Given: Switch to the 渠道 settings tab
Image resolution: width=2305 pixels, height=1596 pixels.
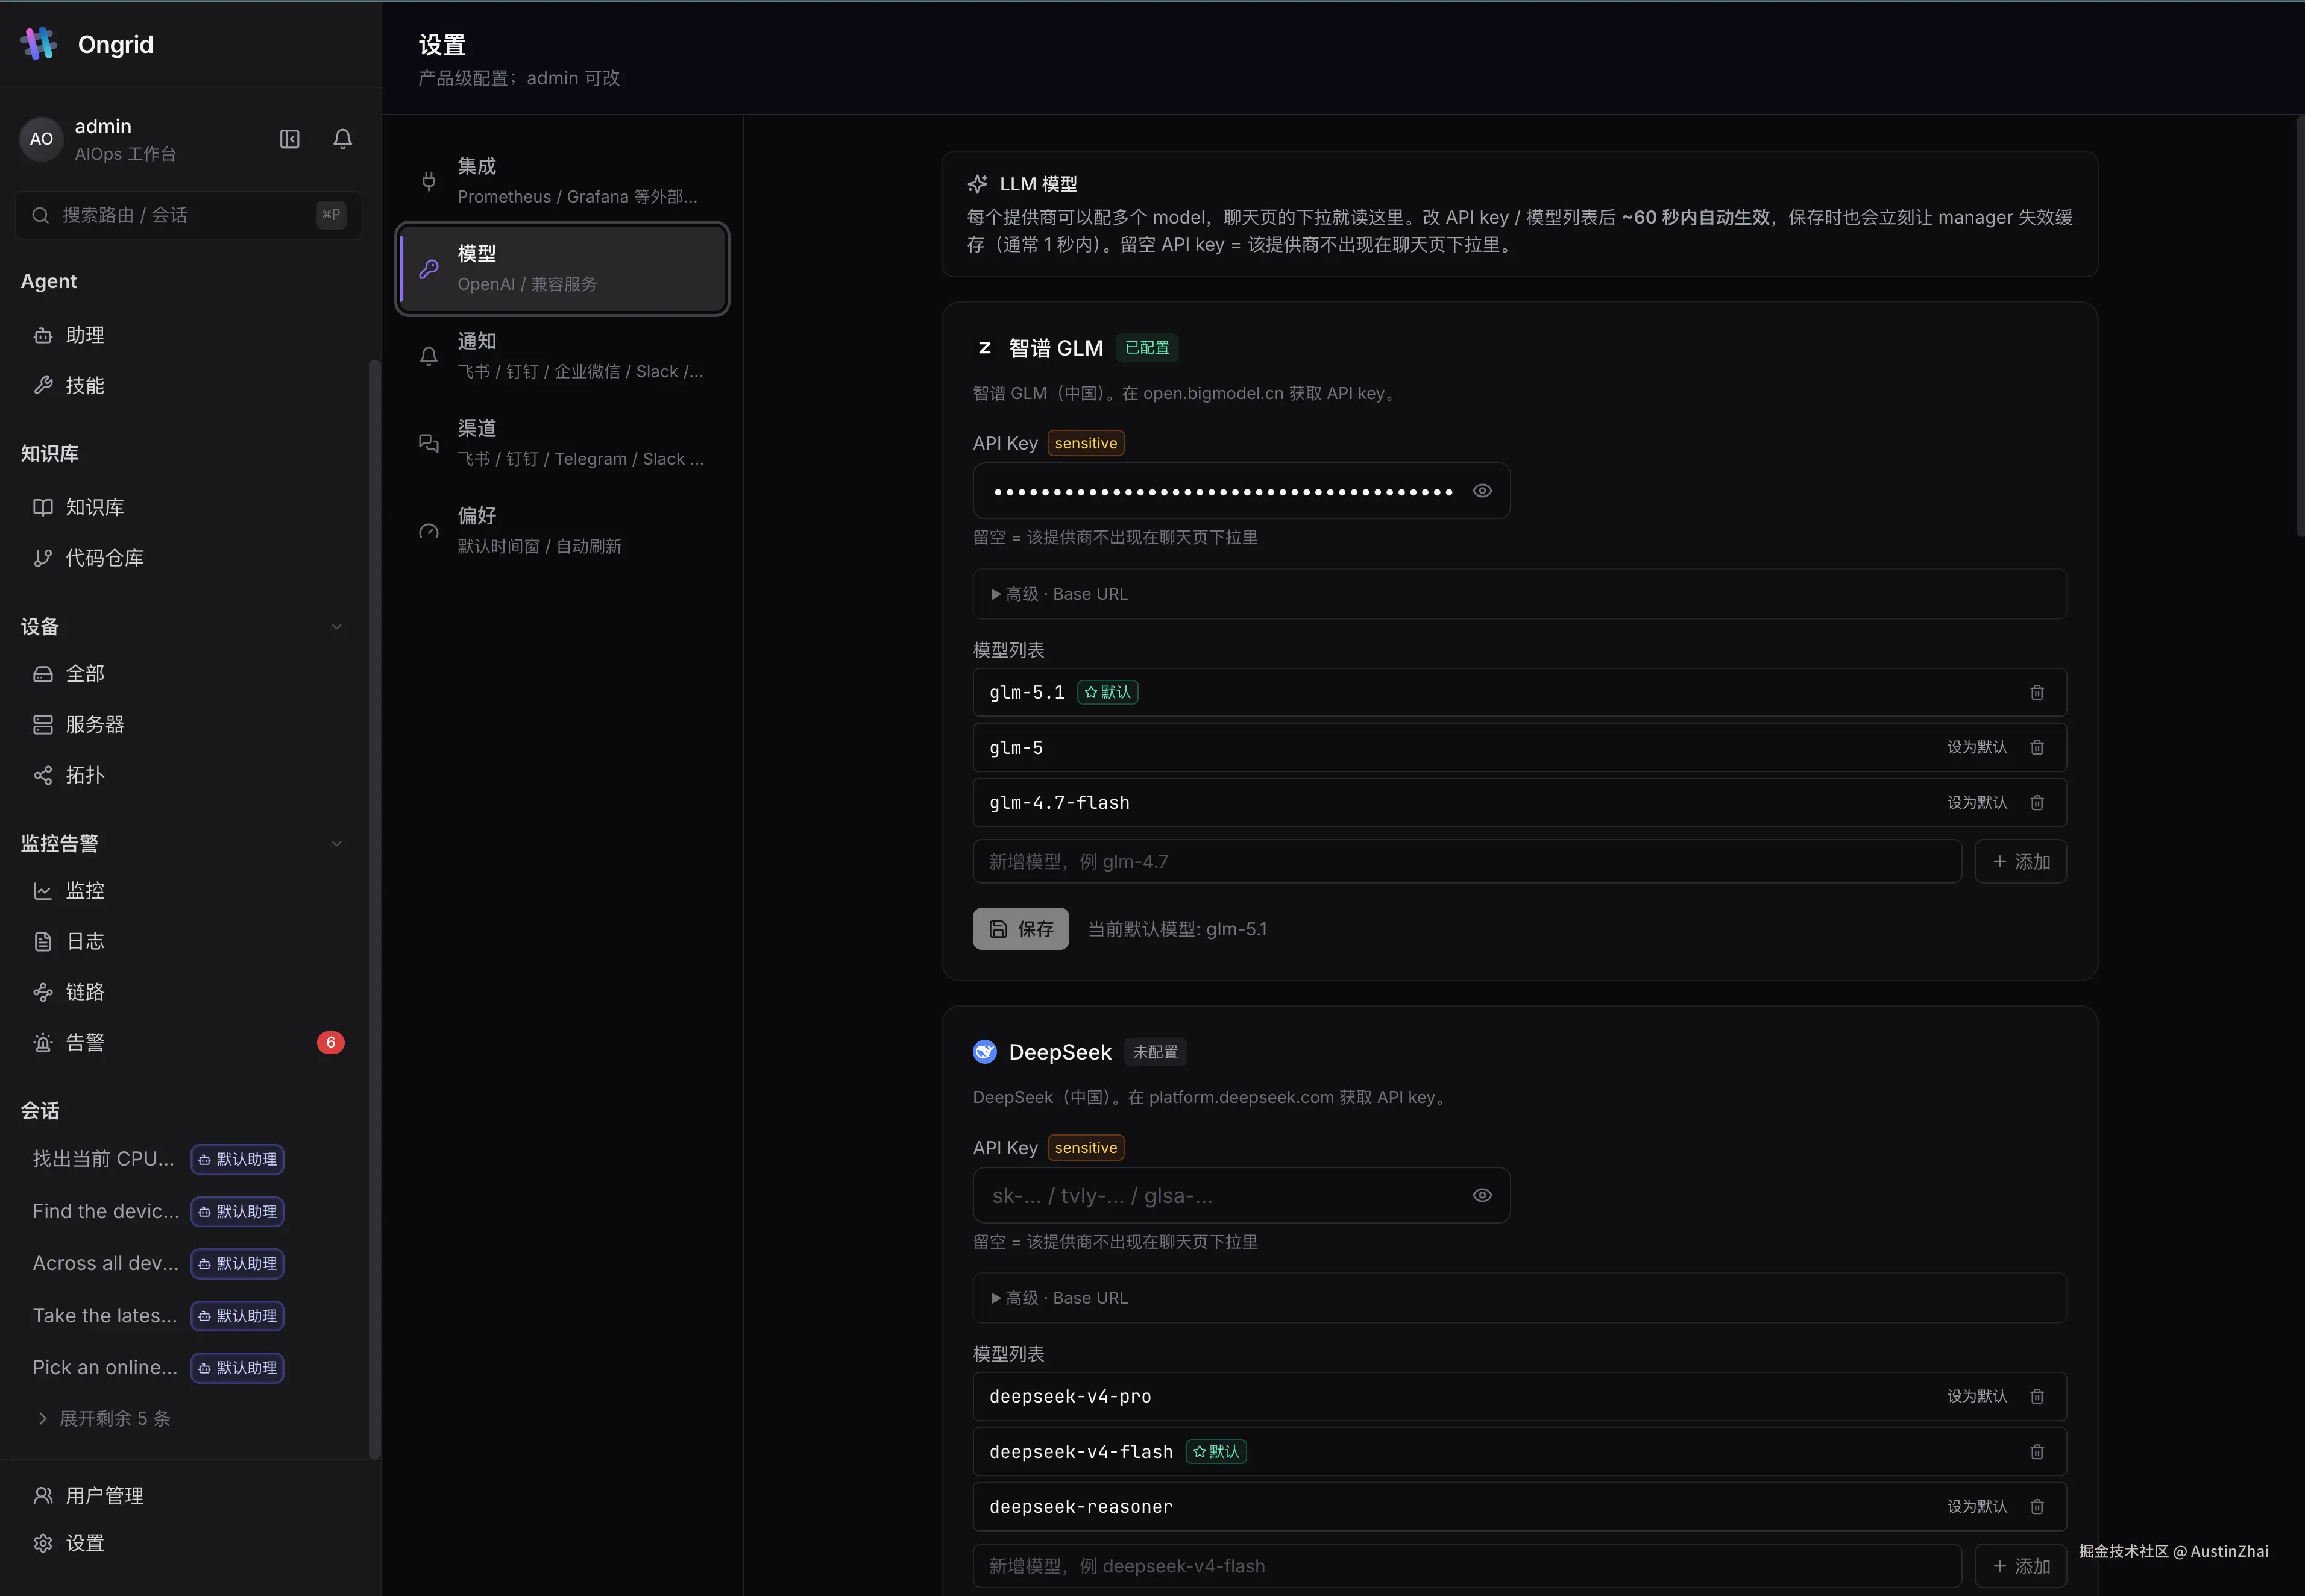Looking at the screenshot, I should tap(563, 443).
